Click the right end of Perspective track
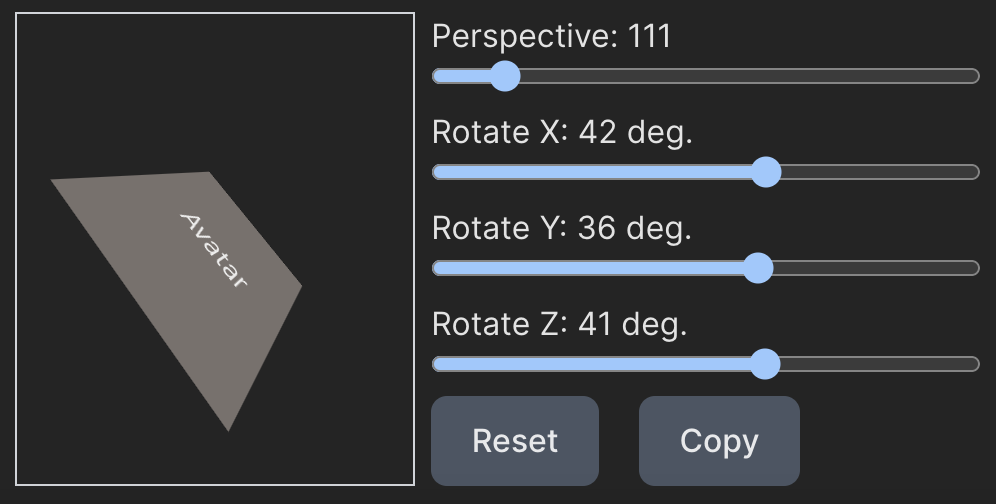 (x=974, y=76)
